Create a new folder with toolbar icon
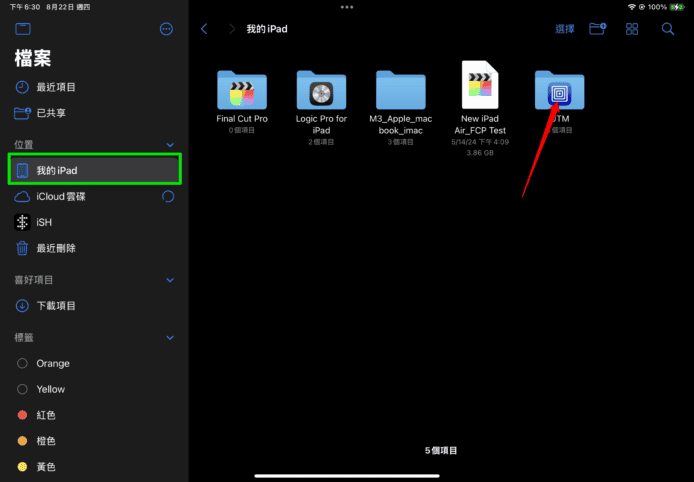 [x=598, y=29]
